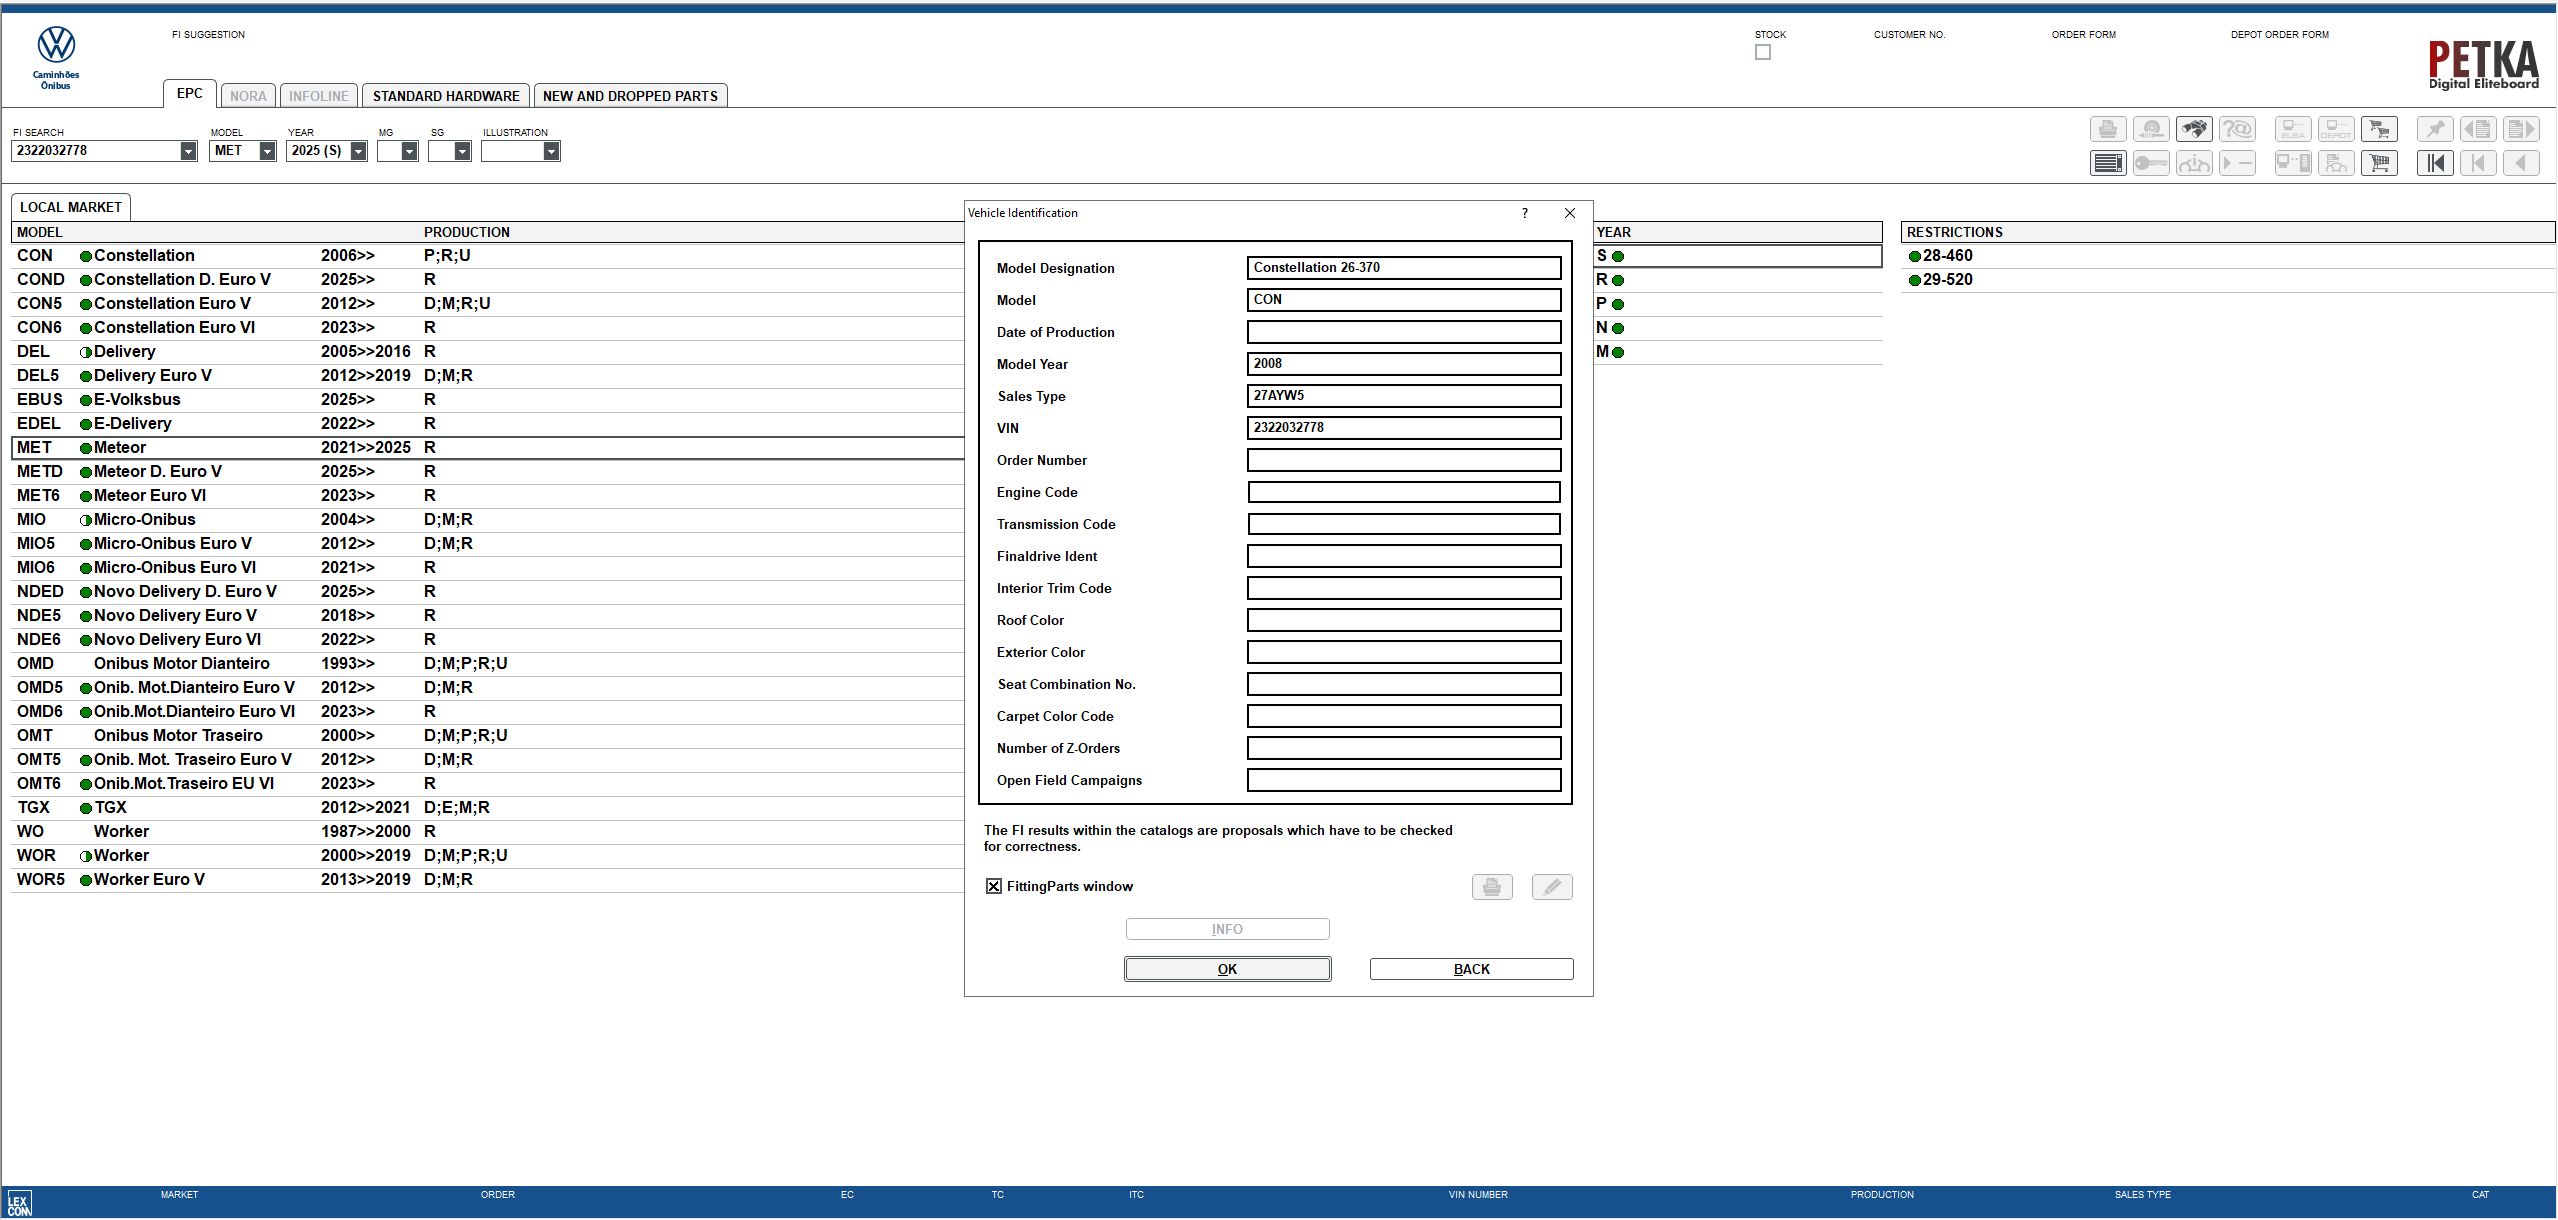
Task: Click the vehicle info icon
Action: click(x=2194, y=163)
